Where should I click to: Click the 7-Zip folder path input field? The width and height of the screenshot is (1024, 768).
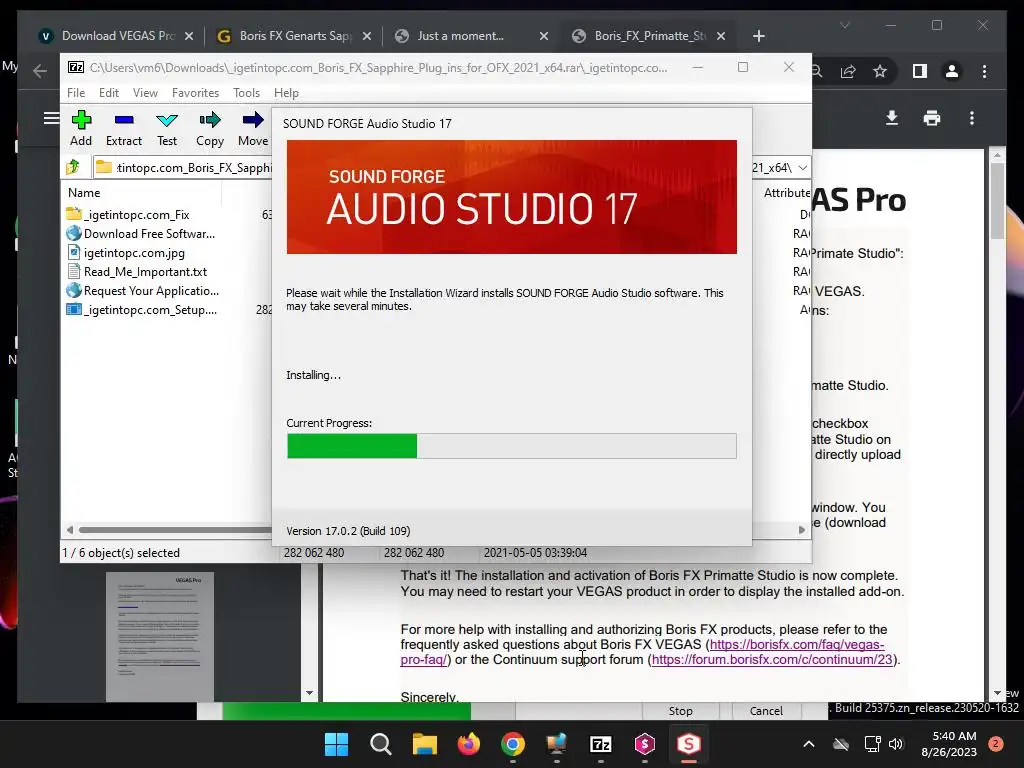pyautogui.click(x=183, y=168)
